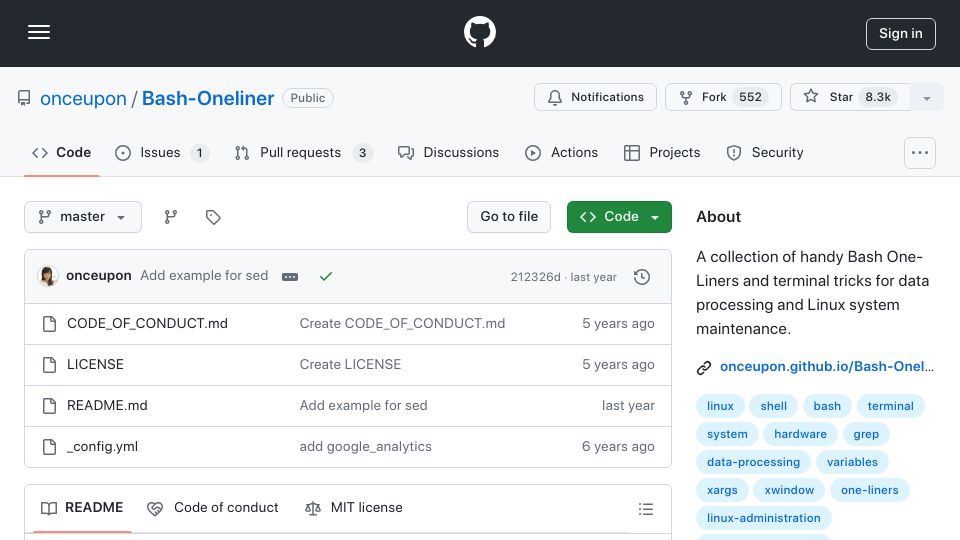Open the more tabs ellipsis menu

point(920,153)
